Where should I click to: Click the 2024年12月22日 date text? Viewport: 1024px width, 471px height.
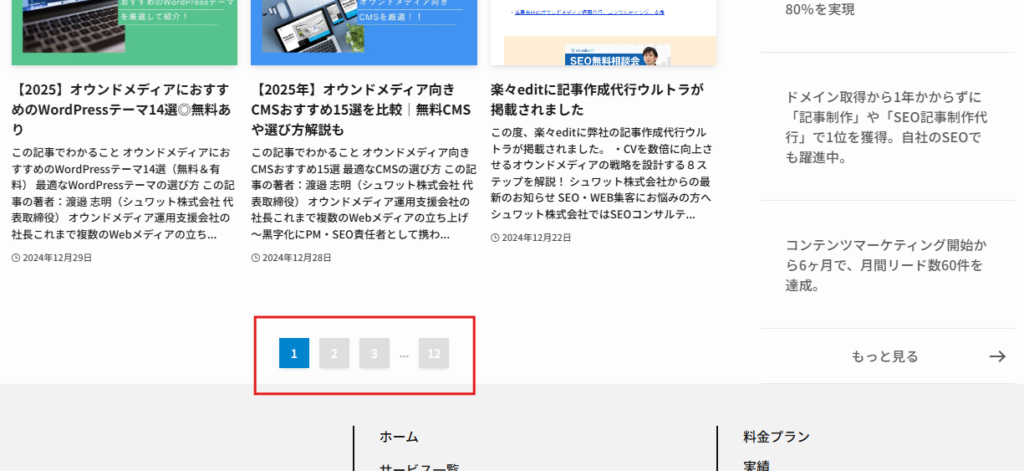[x=537, y=238]
